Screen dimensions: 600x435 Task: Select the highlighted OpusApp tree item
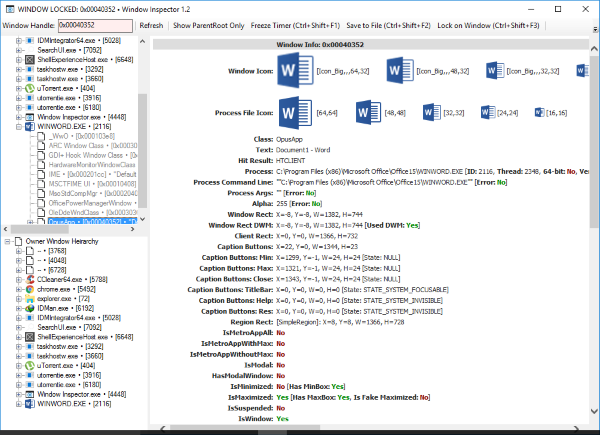[93, 222]
